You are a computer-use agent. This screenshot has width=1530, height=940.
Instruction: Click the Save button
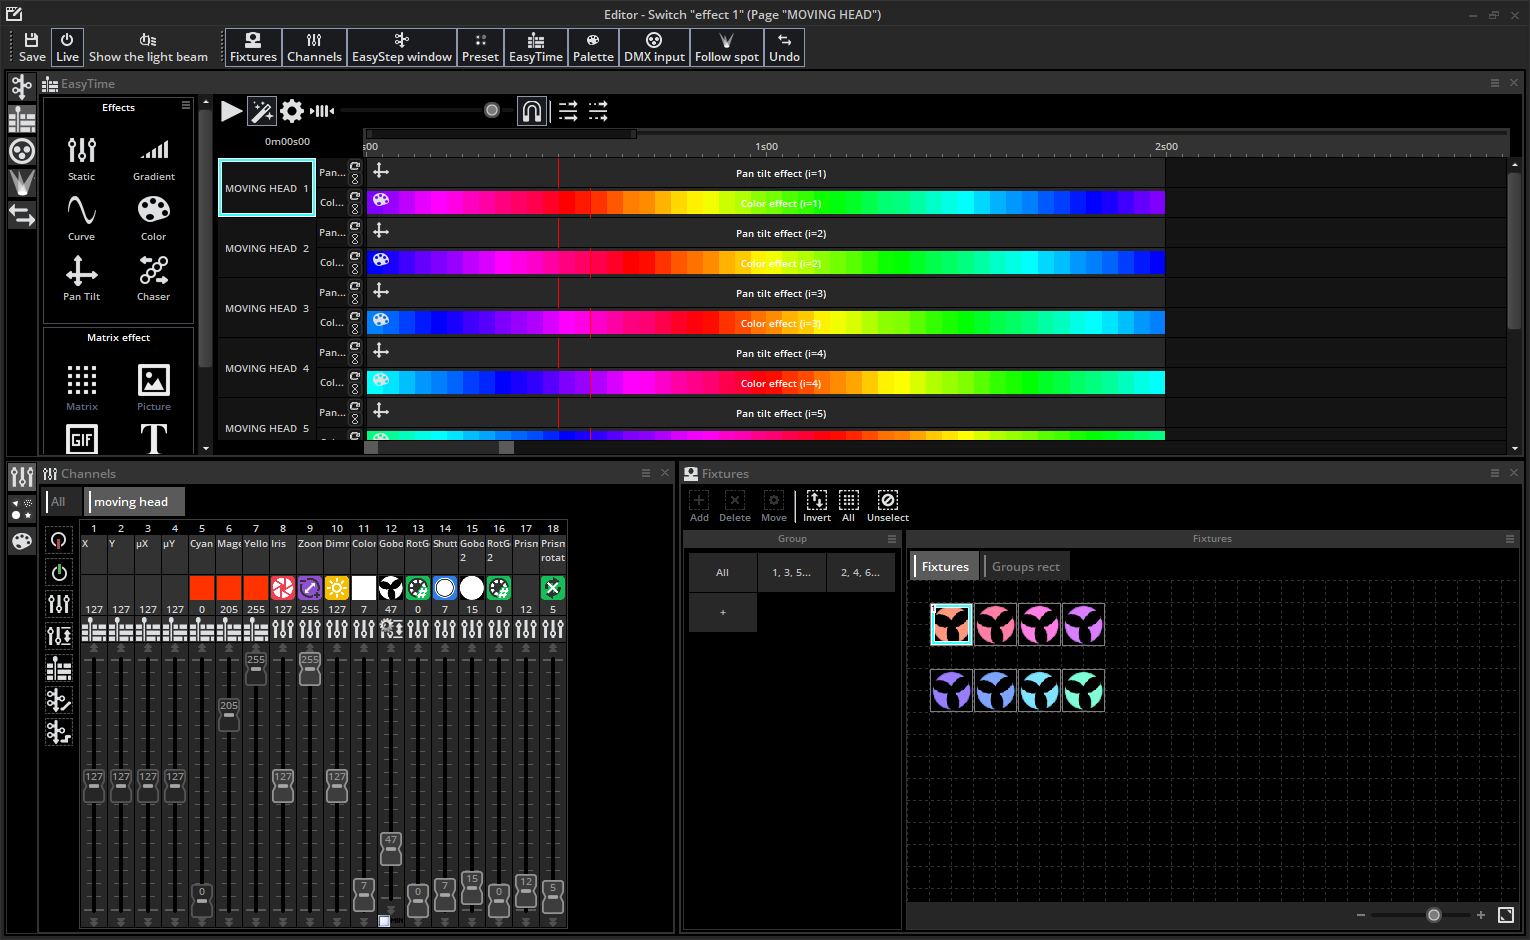[32, 47]
